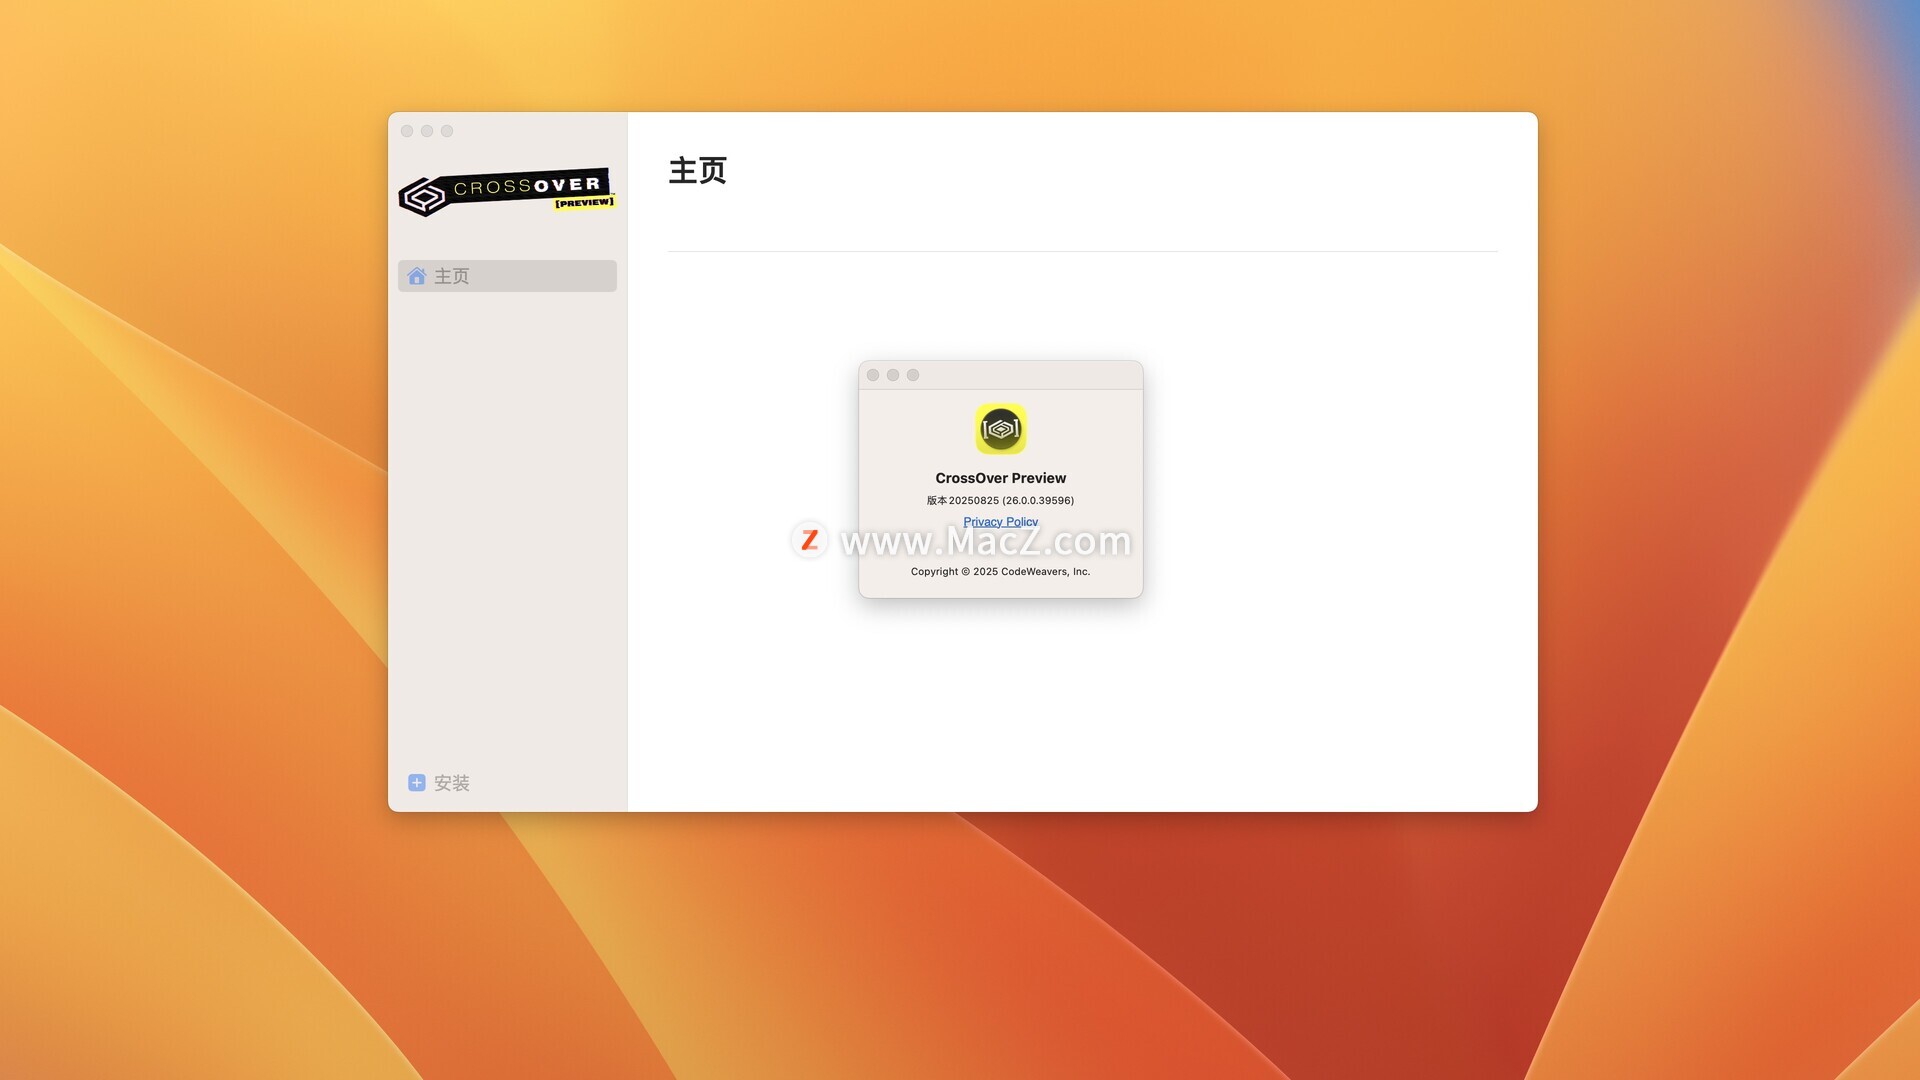
Task: Minimize the About CrossOver Preview dialog
Action: coord(893,375)
